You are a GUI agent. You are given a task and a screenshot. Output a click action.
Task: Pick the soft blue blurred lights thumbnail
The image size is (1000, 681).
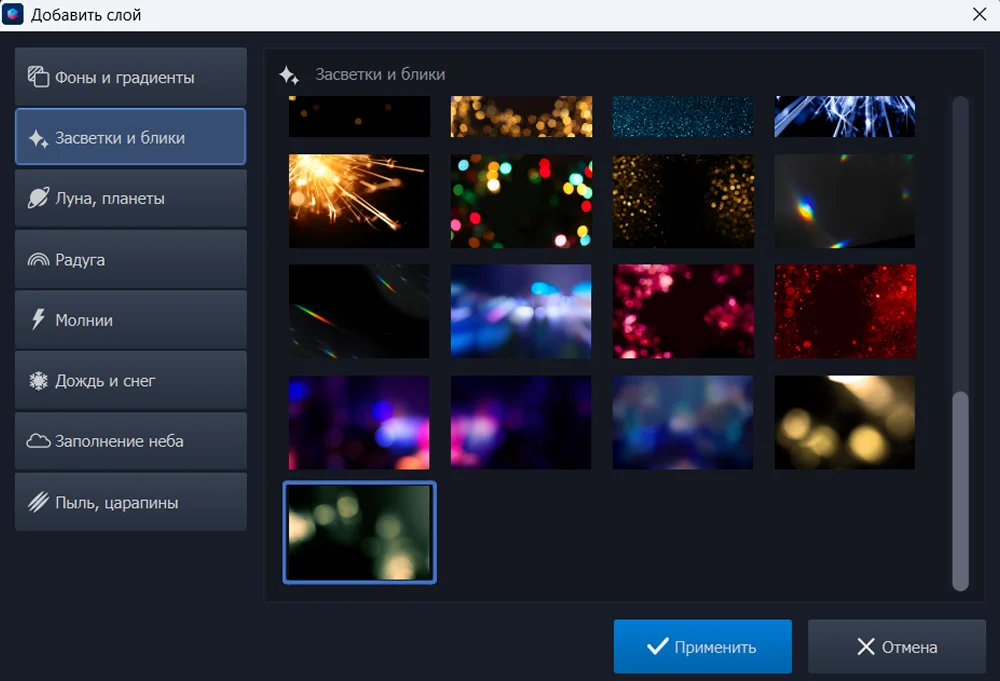(683, 422)
